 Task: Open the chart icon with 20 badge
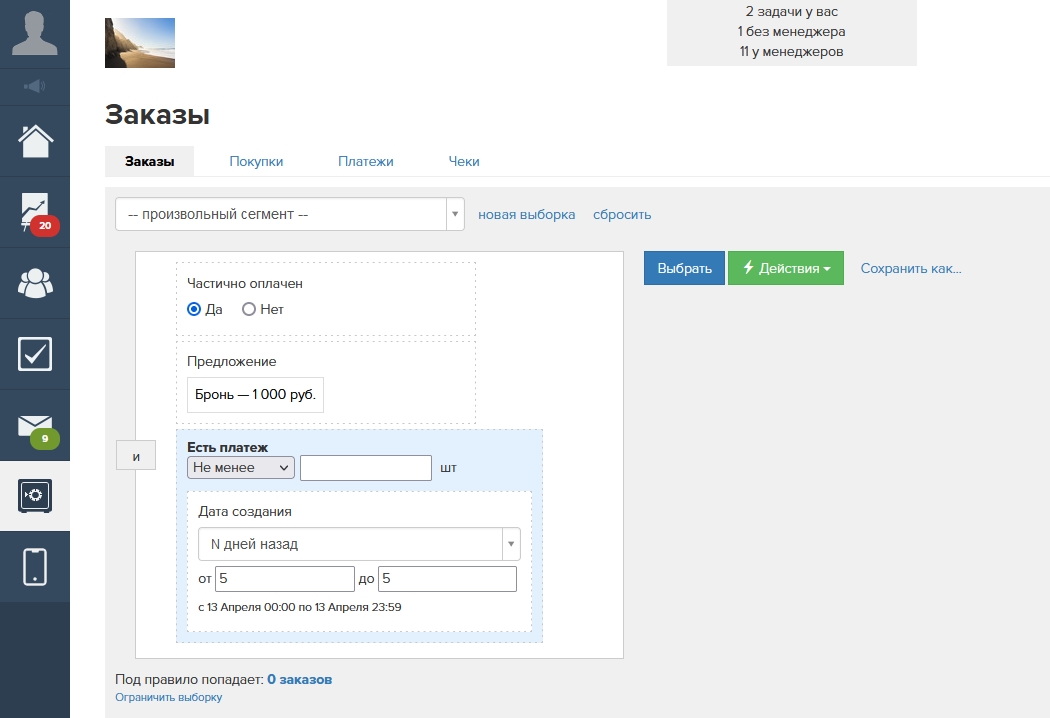35,212
